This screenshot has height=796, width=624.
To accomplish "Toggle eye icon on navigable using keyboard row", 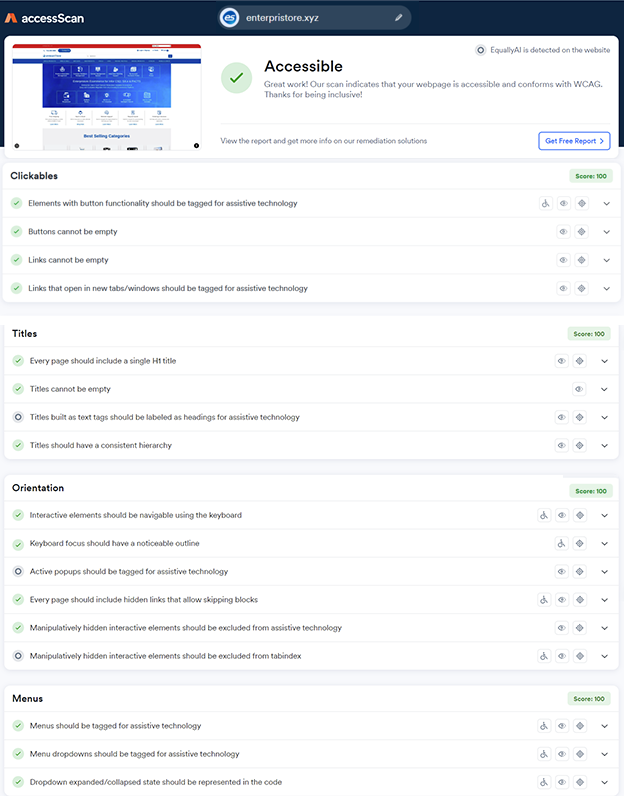I will [562, 515].
